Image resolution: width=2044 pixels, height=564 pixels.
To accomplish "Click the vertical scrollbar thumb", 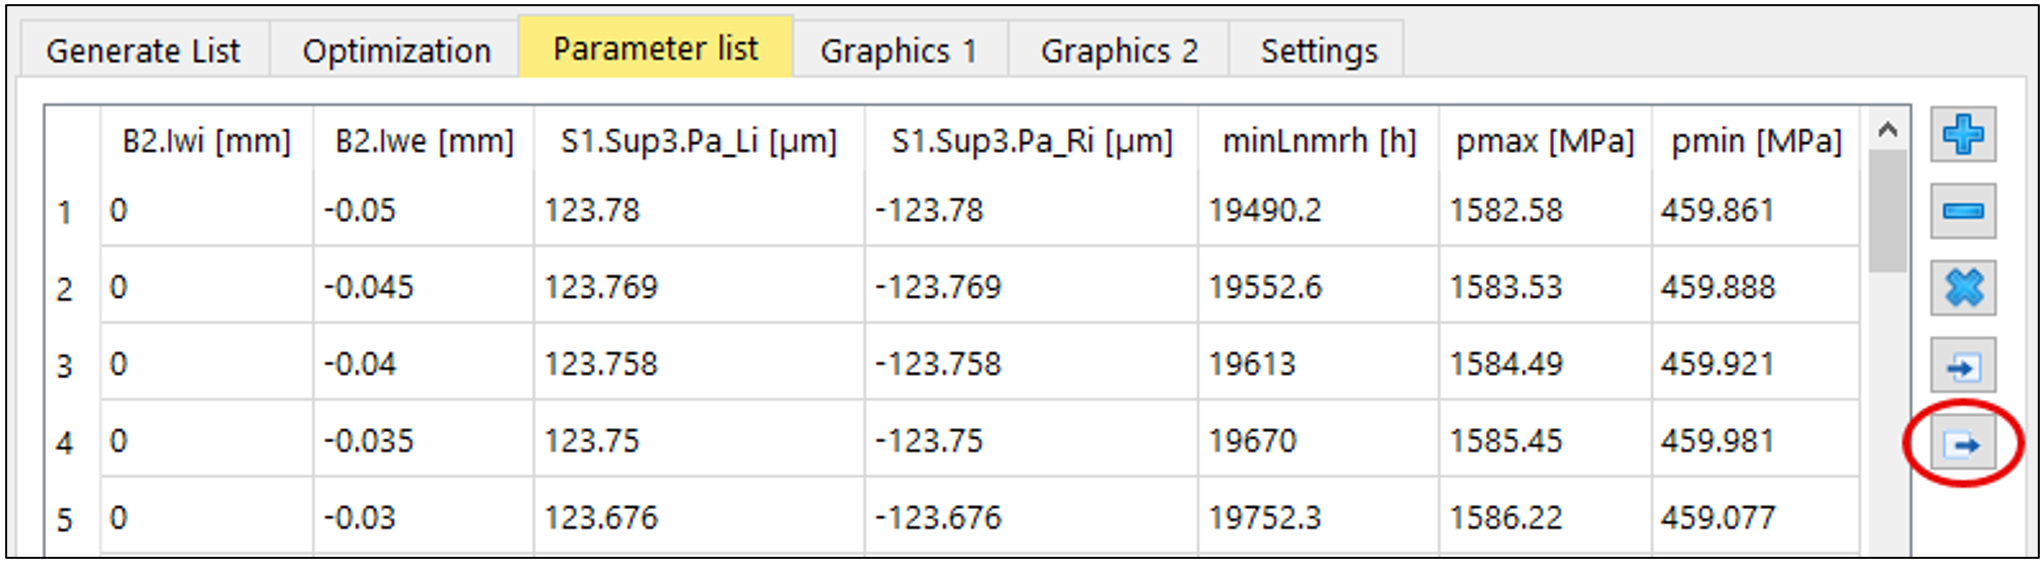I will click(x=1887, y=210).
